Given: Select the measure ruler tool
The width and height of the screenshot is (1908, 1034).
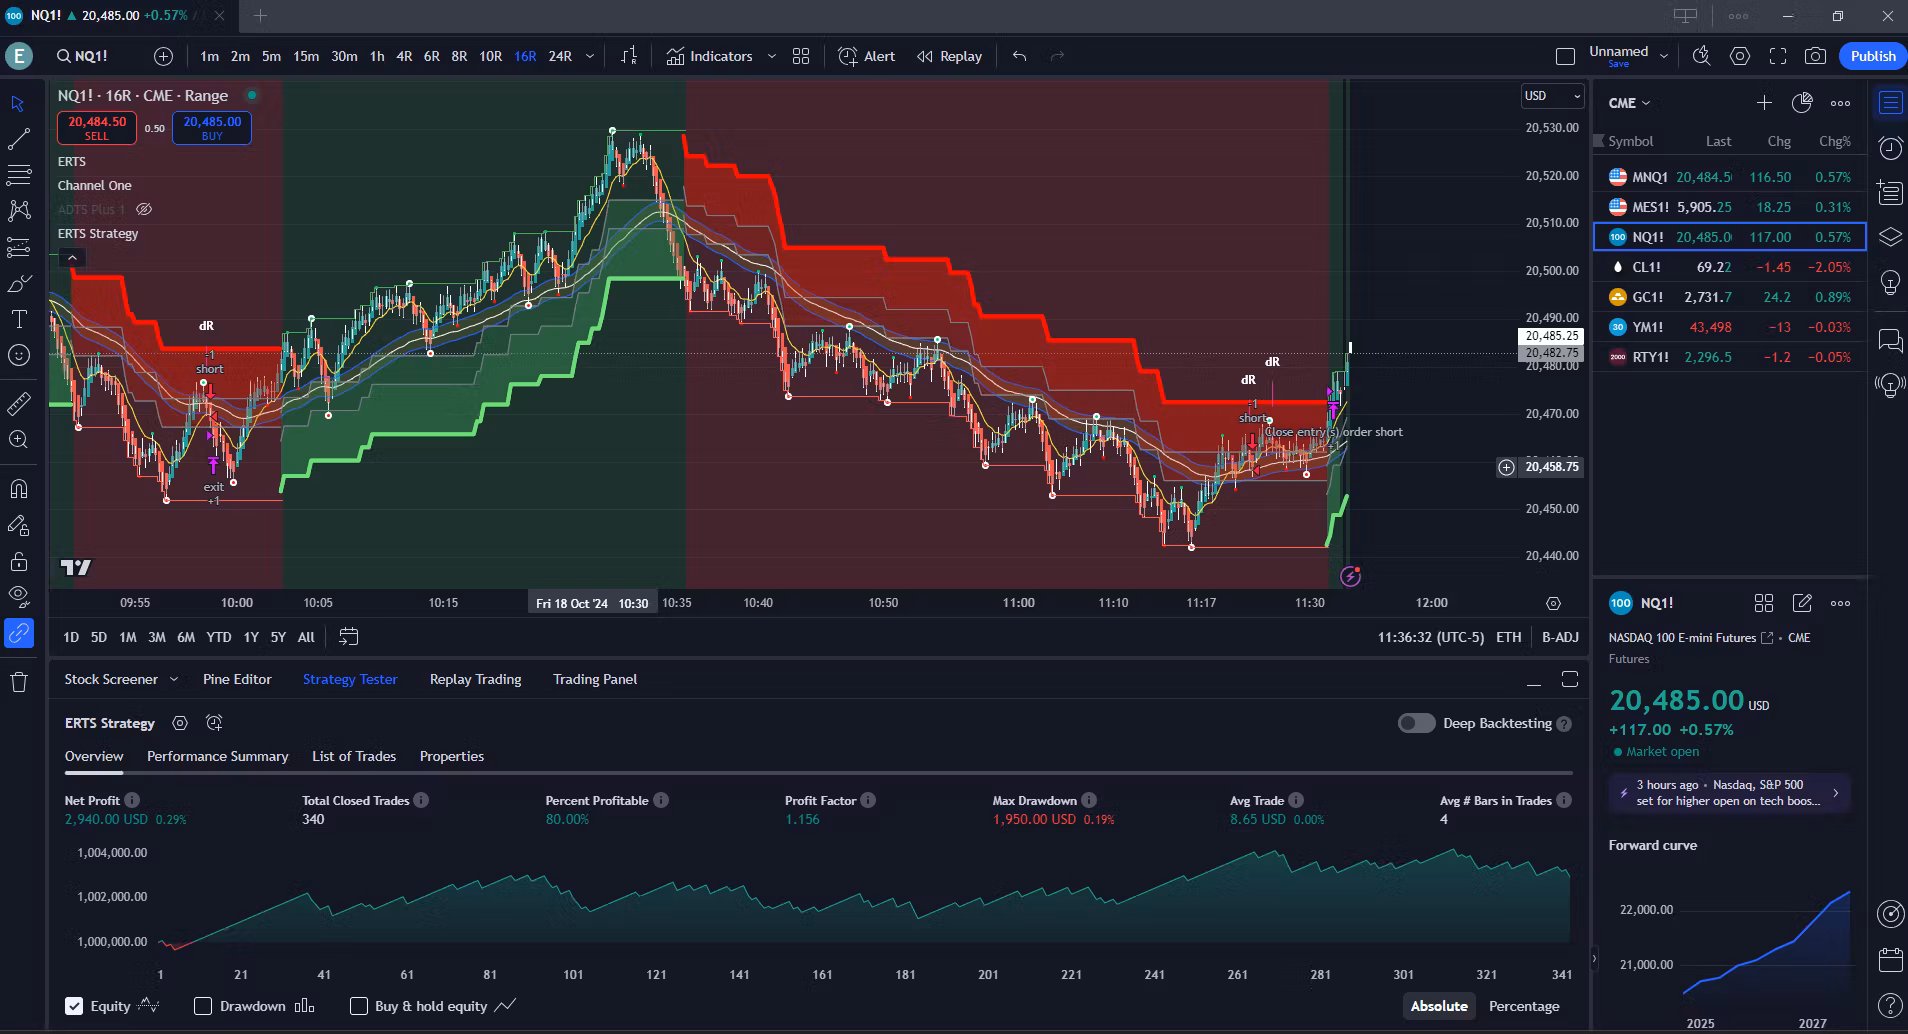Looking at the screenshot, I should tap(19, 404).
